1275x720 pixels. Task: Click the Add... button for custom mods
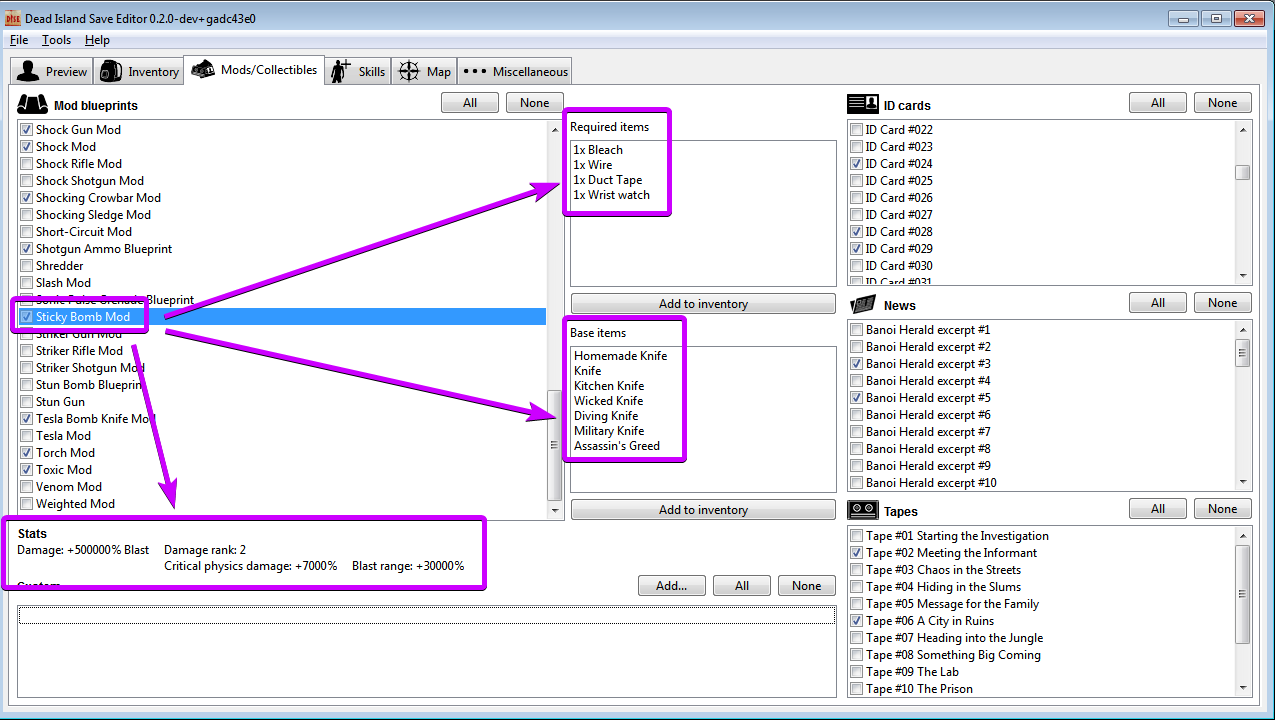point(671,586)
